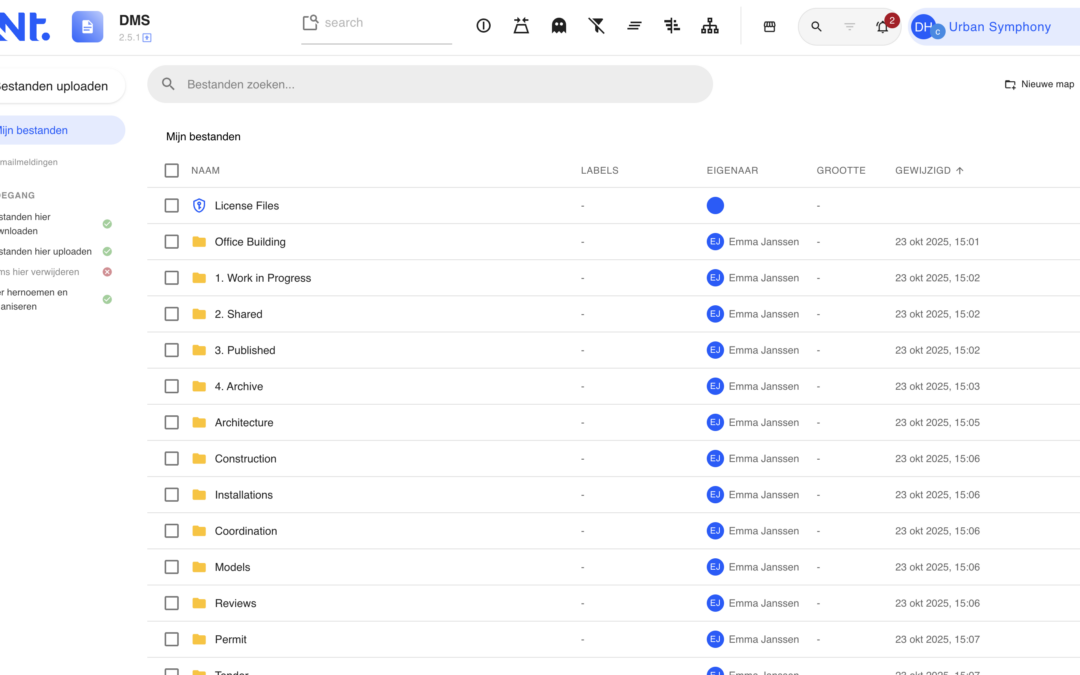Sort by the GEWIJZIGD column arrow
Viewport: 1080px width, 675px height.
click(x=959, y=170)
